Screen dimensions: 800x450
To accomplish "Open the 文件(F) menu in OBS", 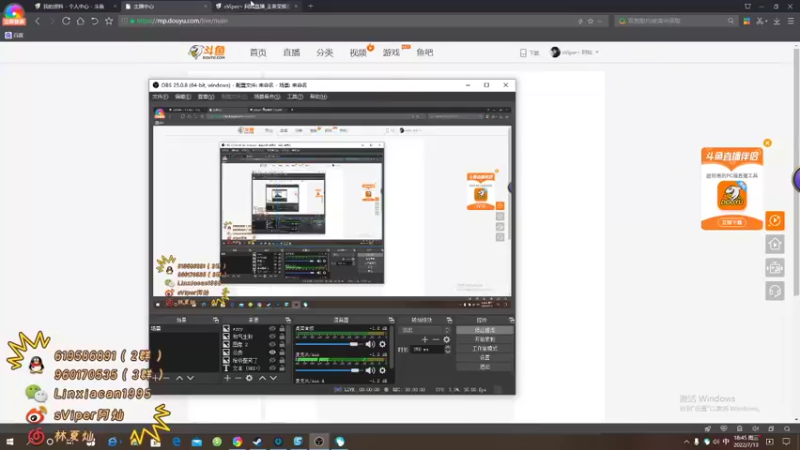I will pos(160,96).
